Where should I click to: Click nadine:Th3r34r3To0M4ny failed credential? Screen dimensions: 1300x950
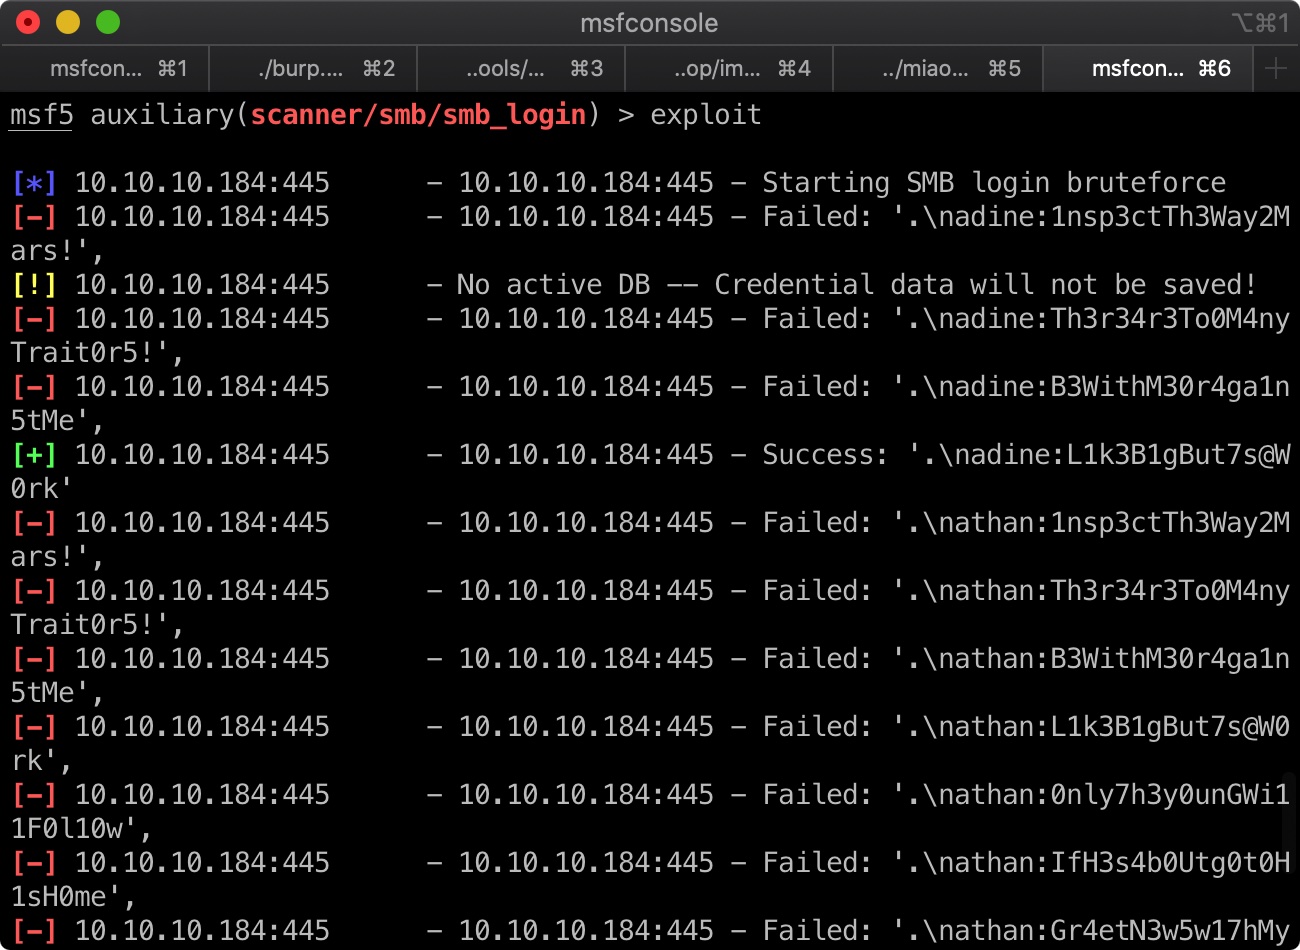click(x=1114, y=319)
